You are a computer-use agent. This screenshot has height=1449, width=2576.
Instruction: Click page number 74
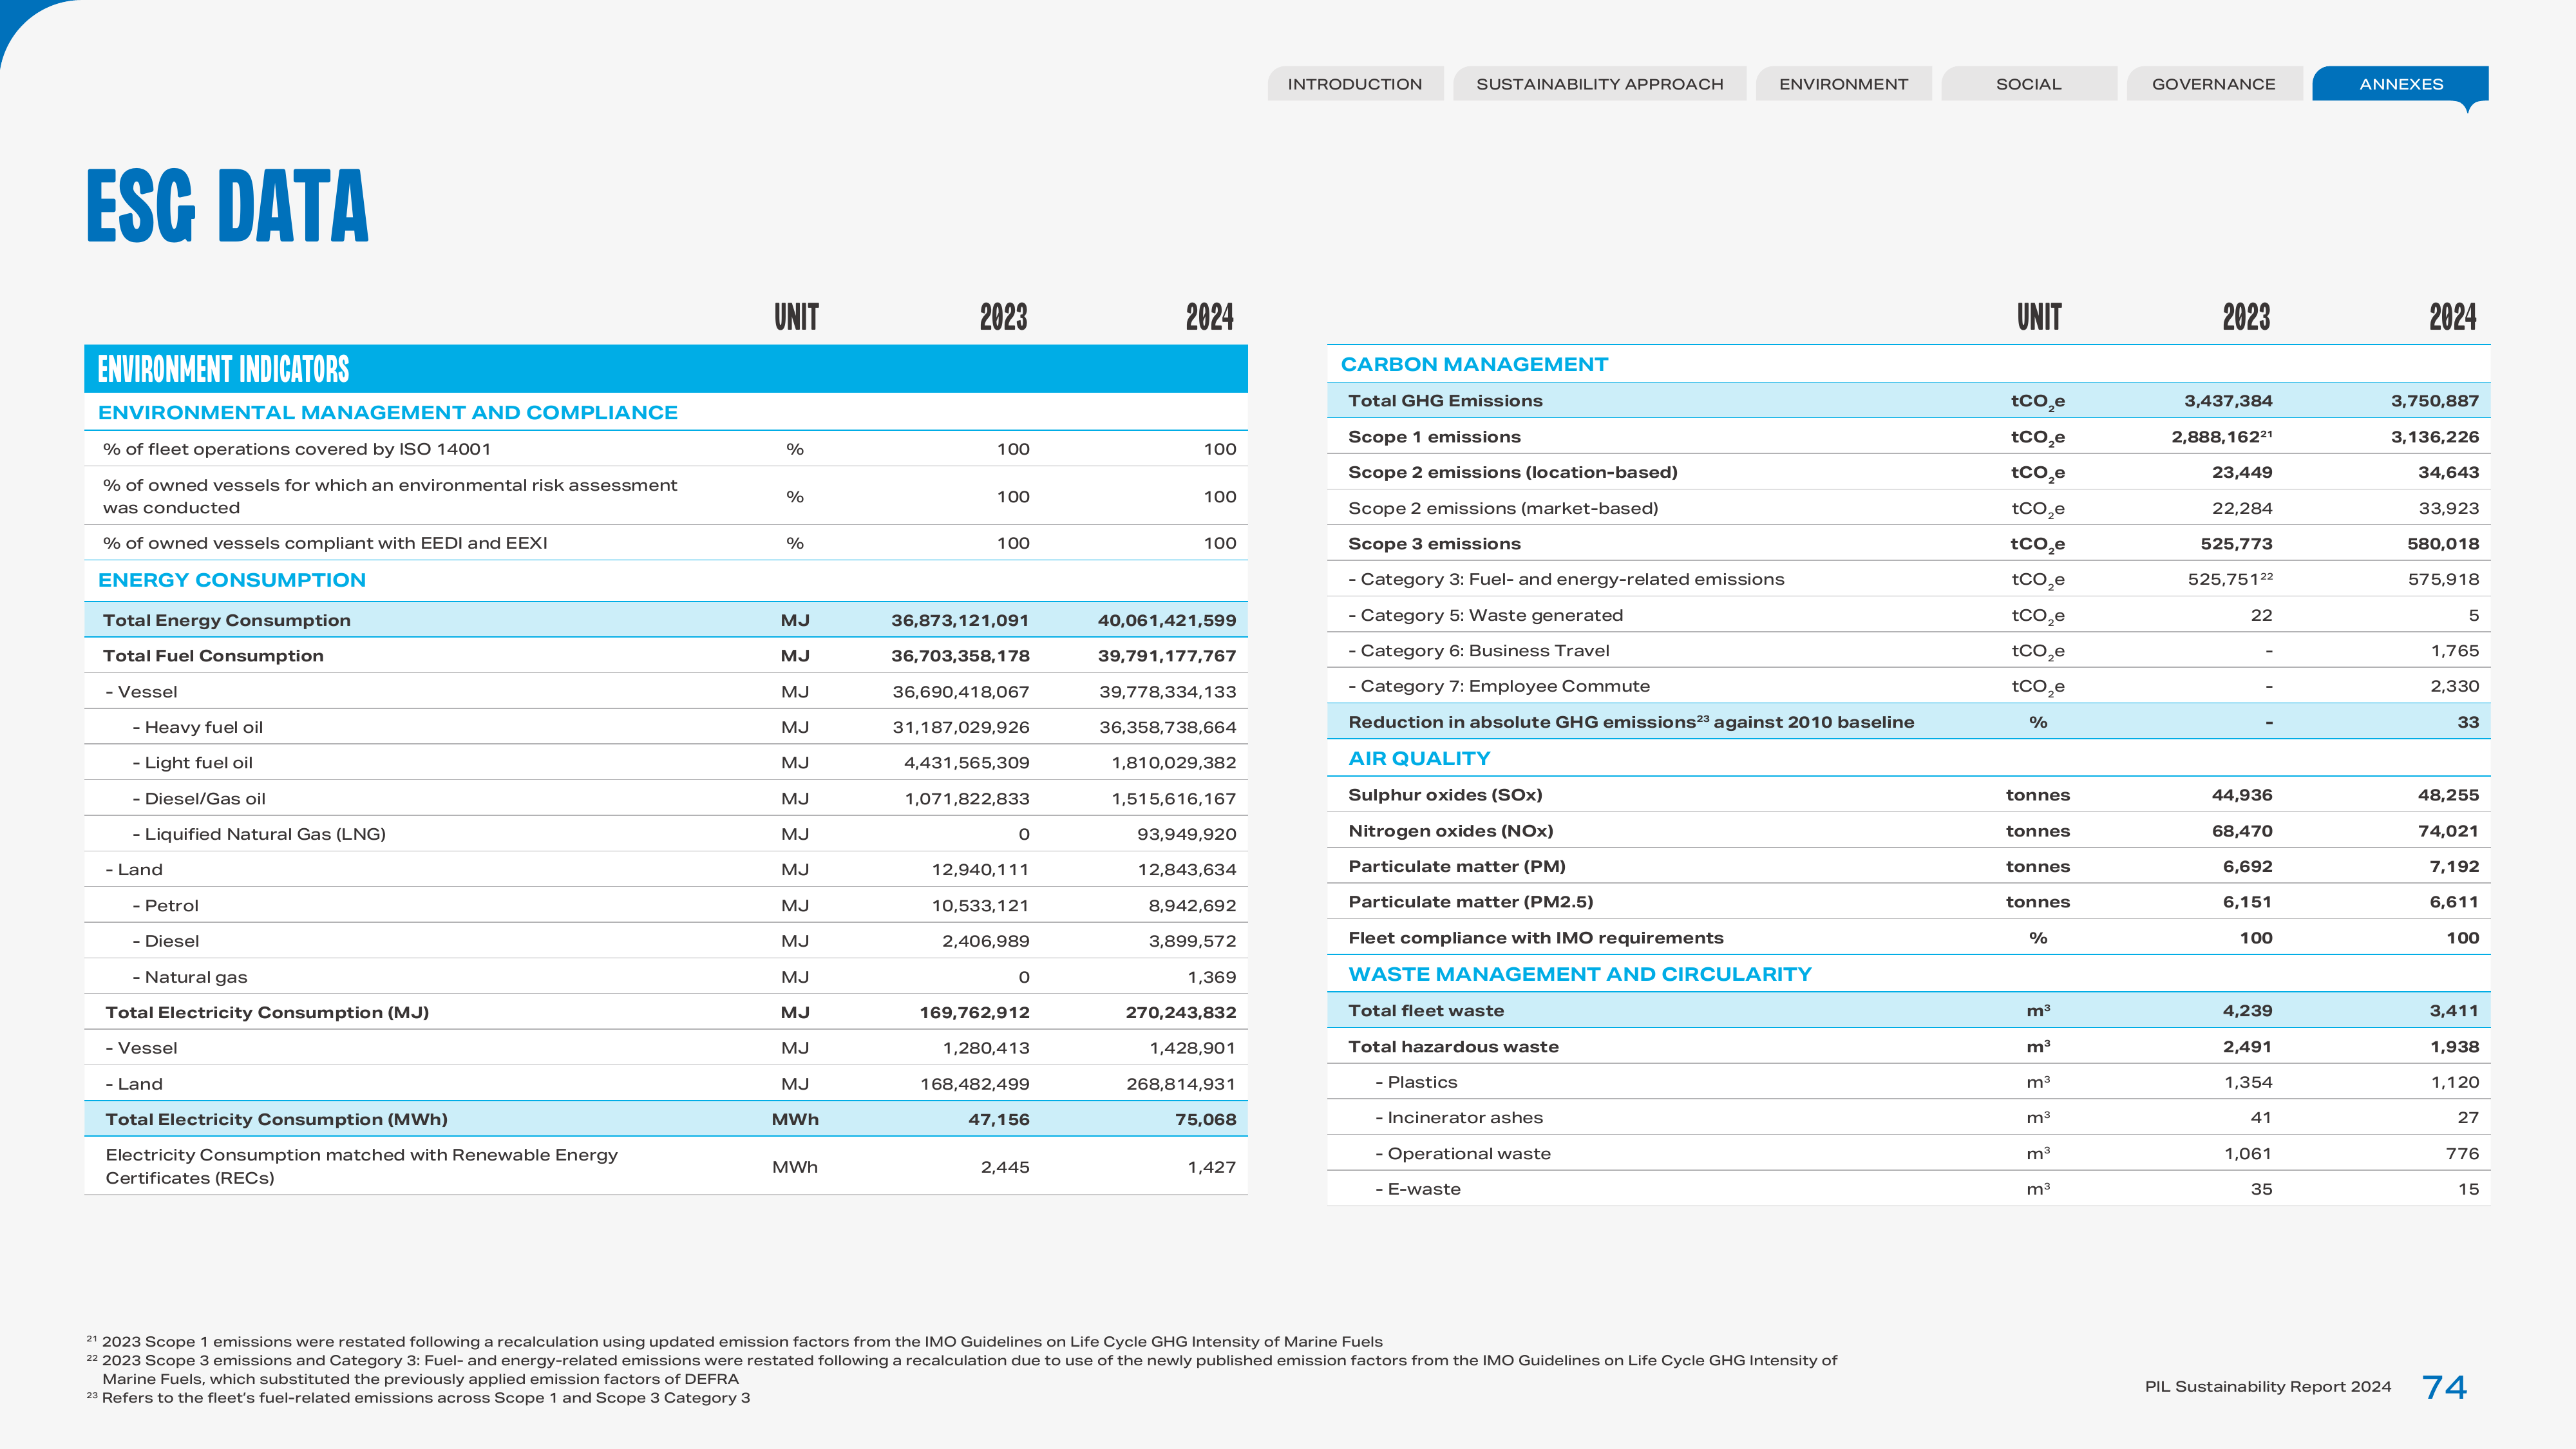2444,1387
